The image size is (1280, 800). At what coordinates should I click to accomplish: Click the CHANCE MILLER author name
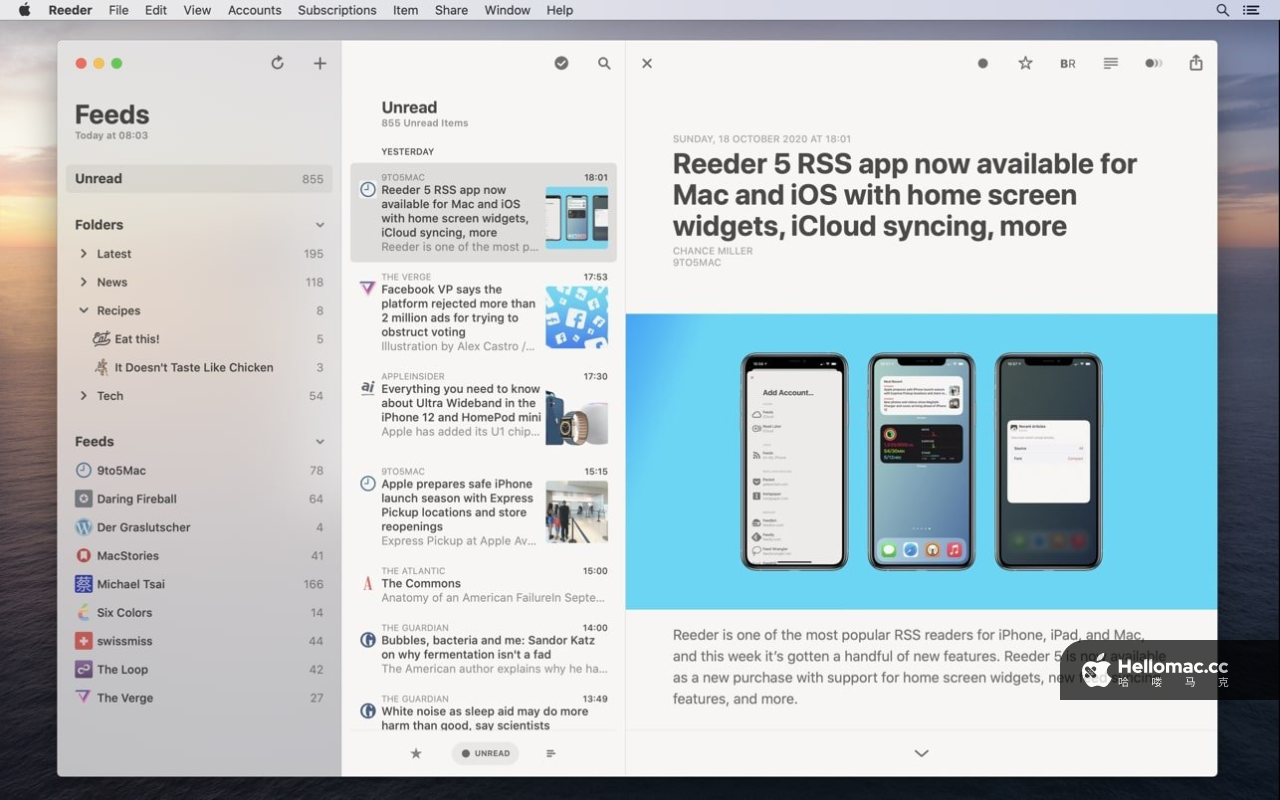(x=713, y=251)
